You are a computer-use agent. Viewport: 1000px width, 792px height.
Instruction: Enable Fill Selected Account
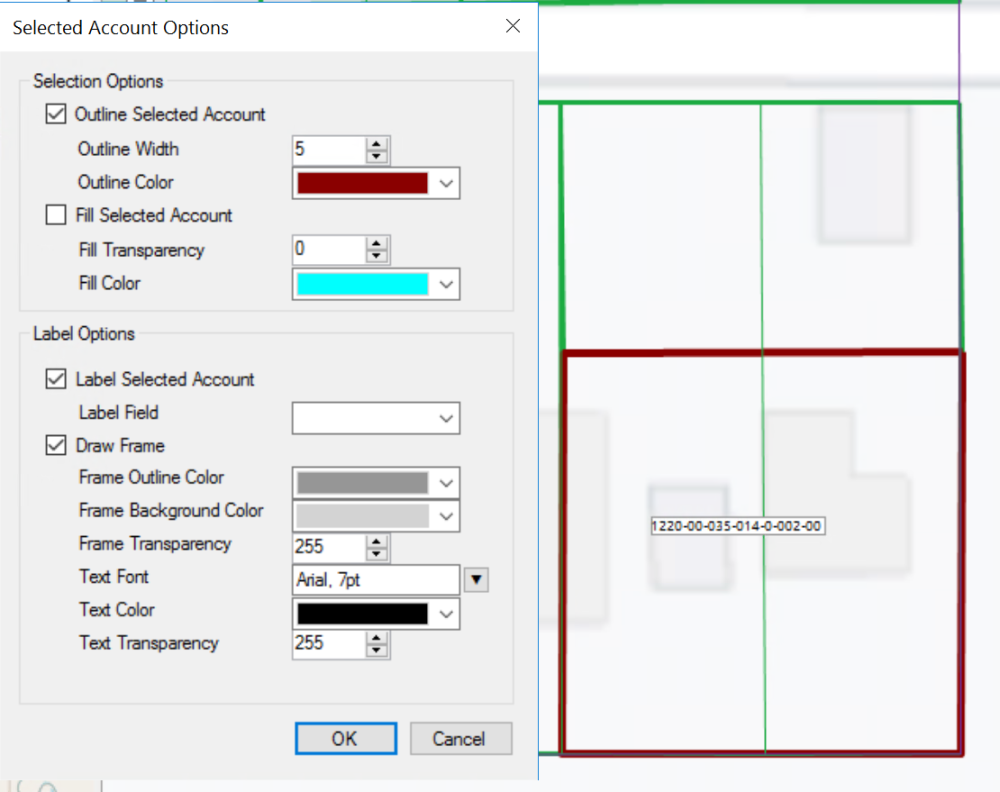(x=55, y=214)
